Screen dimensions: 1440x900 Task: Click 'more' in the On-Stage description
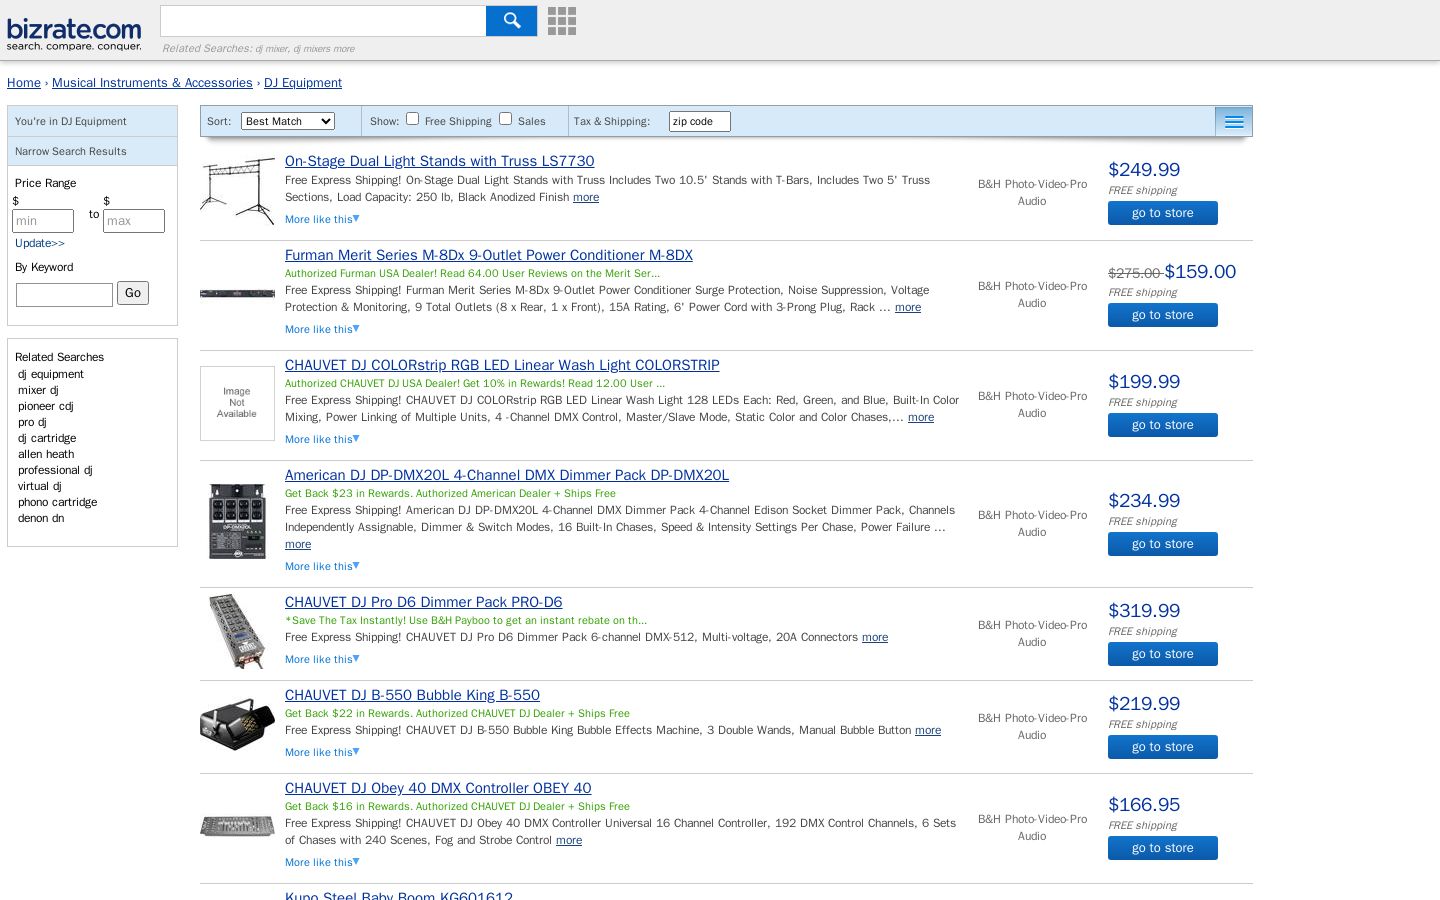pyautogui.click(x=586, y=197)
